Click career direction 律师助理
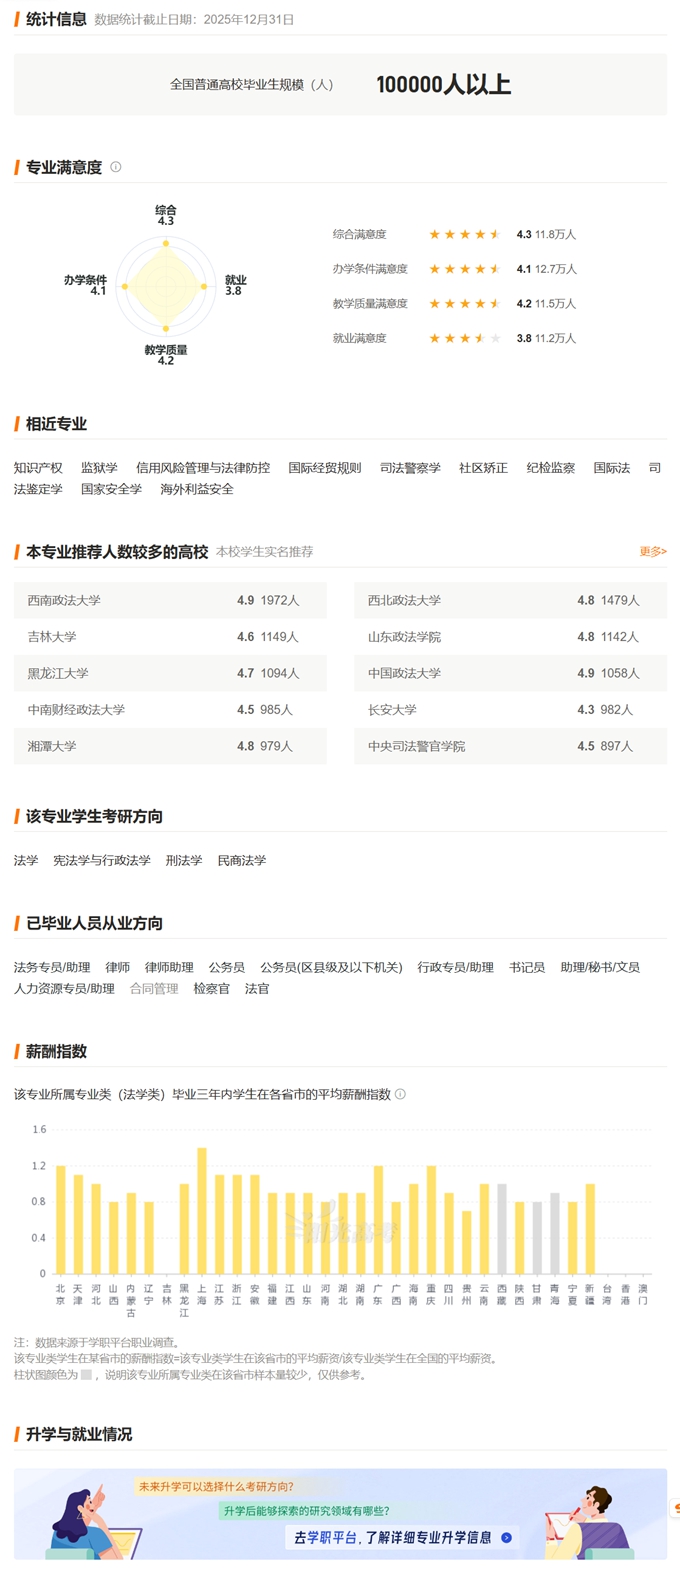This screenshot has width=680, height=1584. pyautogui.click(x=169, y=968)
